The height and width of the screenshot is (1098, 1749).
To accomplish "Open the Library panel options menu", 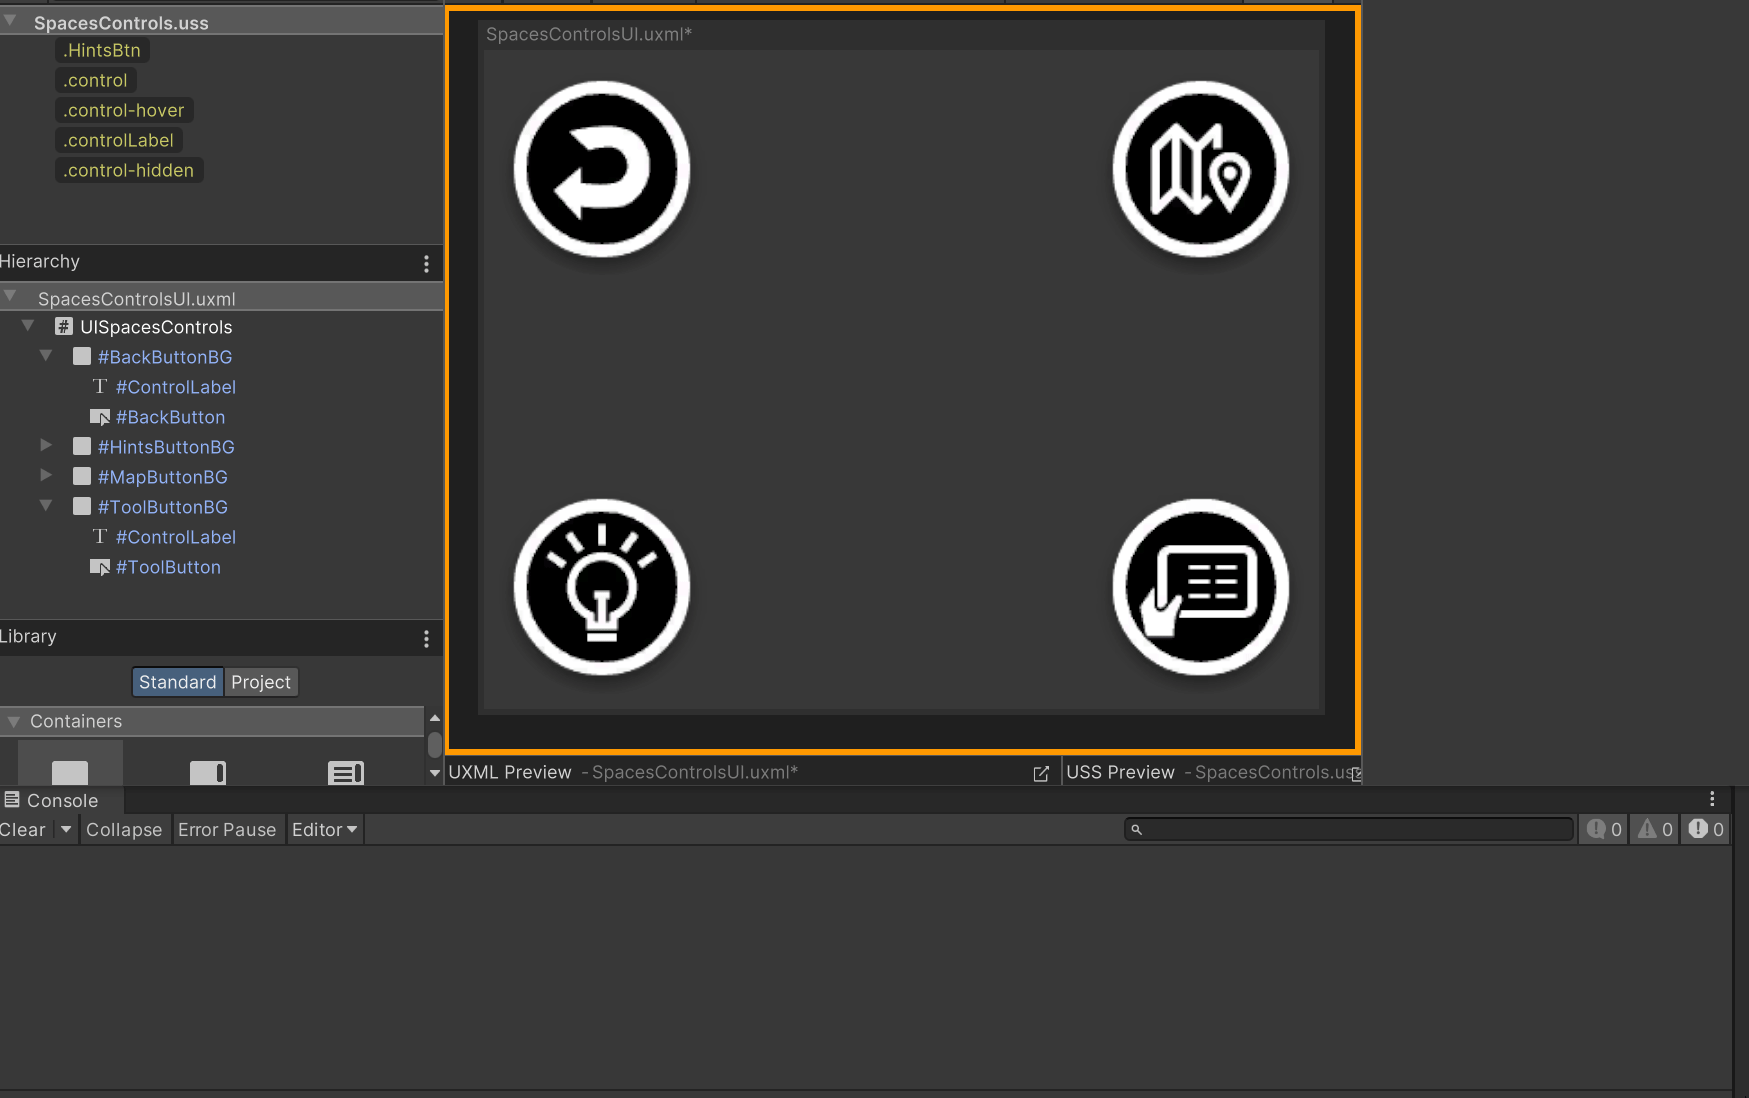I will point(427,638).
